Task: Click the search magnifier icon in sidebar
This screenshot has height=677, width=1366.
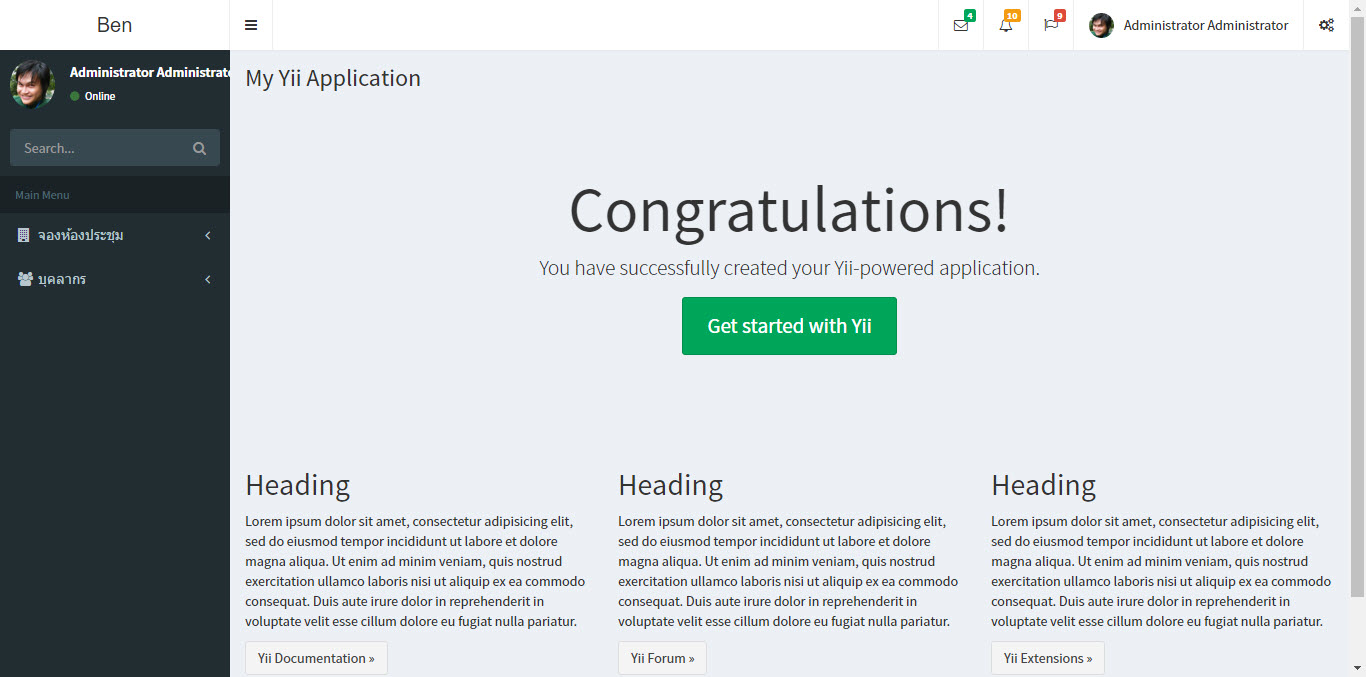Action: [200, 148]
